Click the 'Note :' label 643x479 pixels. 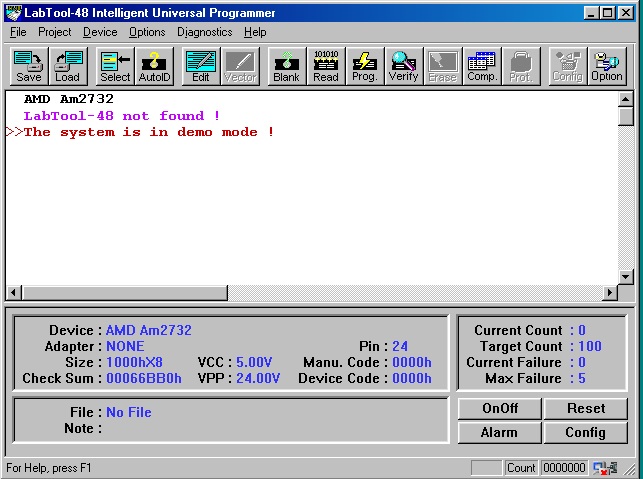(83, 428)
